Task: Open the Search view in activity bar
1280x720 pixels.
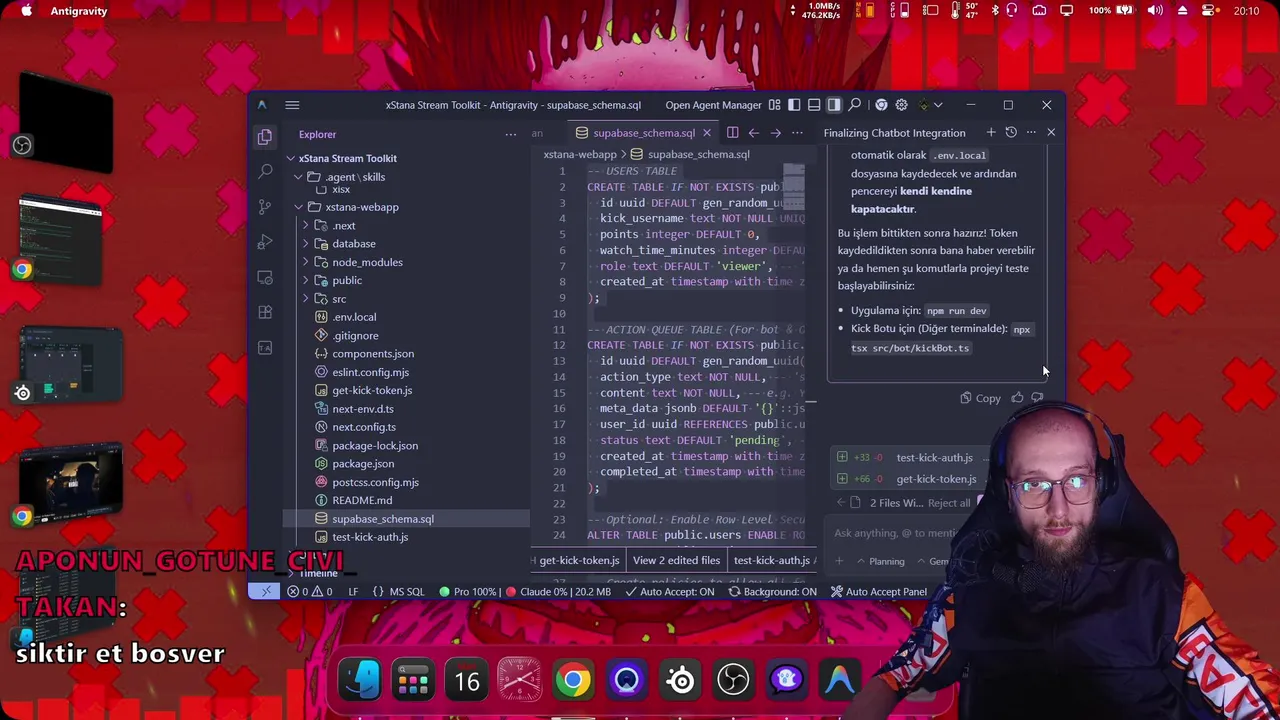Action: pyautogui.click(x=265, y=171)
